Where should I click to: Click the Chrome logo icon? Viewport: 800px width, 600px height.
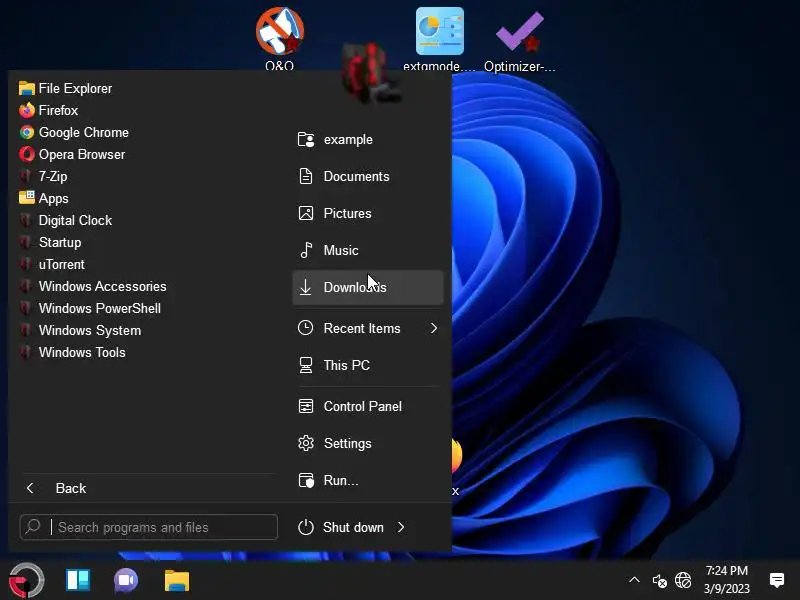[x=27, y=132]
